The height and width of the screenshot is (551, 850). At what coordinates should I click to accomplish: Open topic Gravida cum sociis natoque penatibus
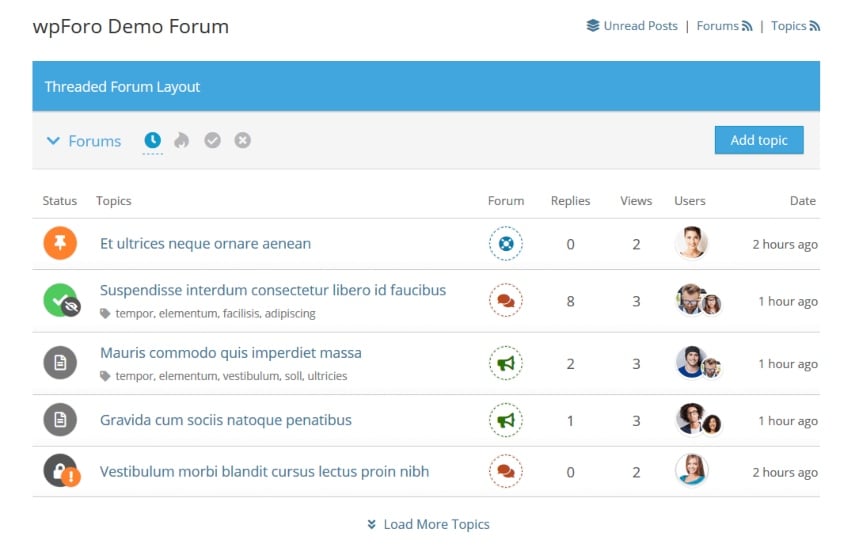[x=226, y=420]
